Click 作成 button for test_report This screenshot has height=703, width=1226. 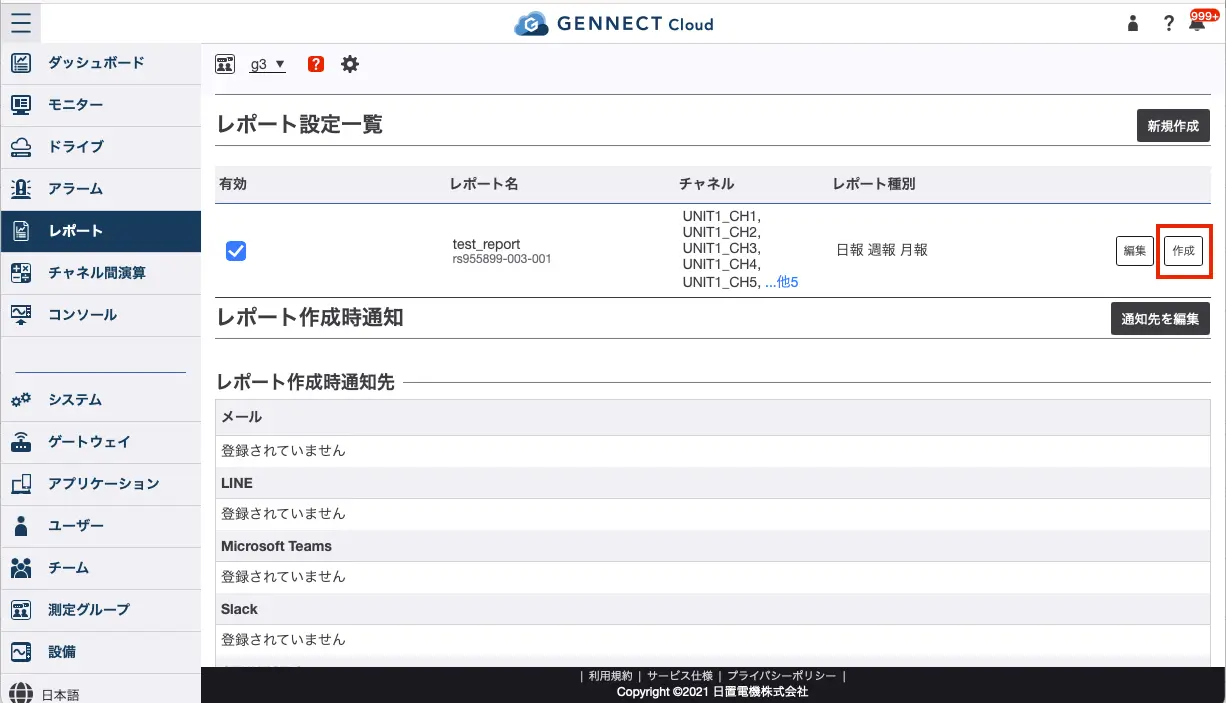click(x=1183, y=251)
